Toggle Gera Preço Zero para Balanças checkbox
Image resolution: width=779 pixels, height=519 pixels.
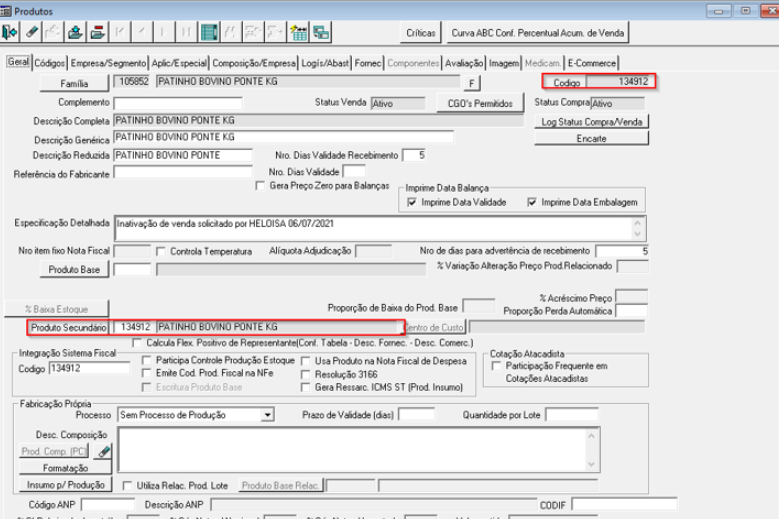(x=260, y=186)
